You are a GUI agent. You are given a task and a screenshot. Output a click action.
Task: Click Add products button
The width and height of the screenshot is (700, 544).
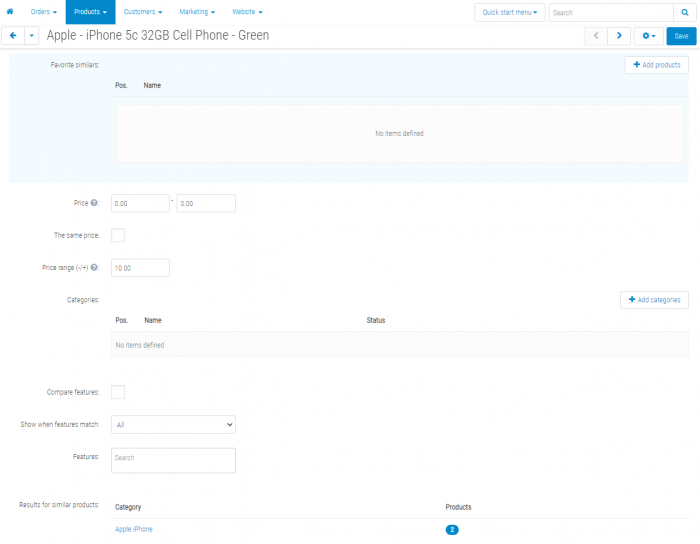coord(657,65)
